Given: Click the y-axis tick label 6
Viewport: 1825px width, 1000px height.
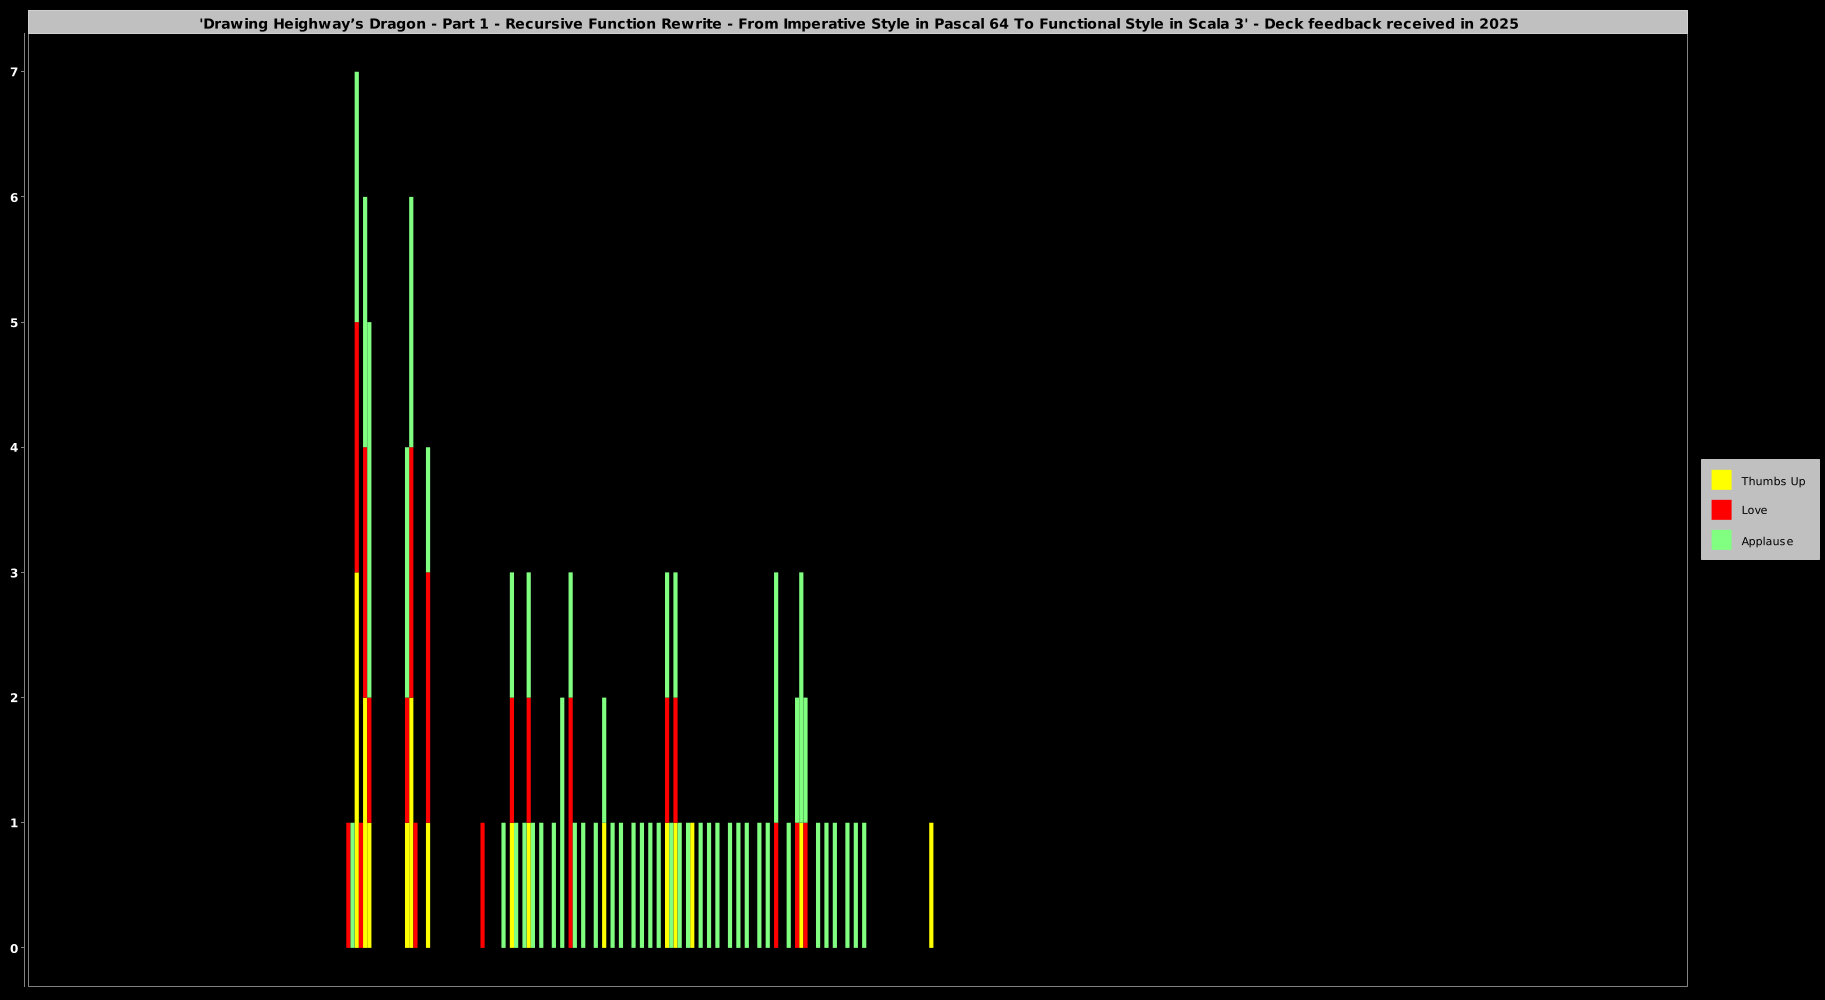Looking at the screenshot, I should [x=14, y=197].
